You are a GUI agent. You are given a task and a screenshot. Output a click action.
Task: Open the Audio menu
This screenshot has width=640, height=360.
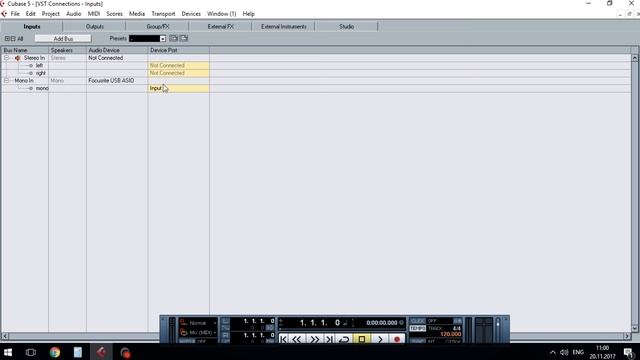click(73, 14)
